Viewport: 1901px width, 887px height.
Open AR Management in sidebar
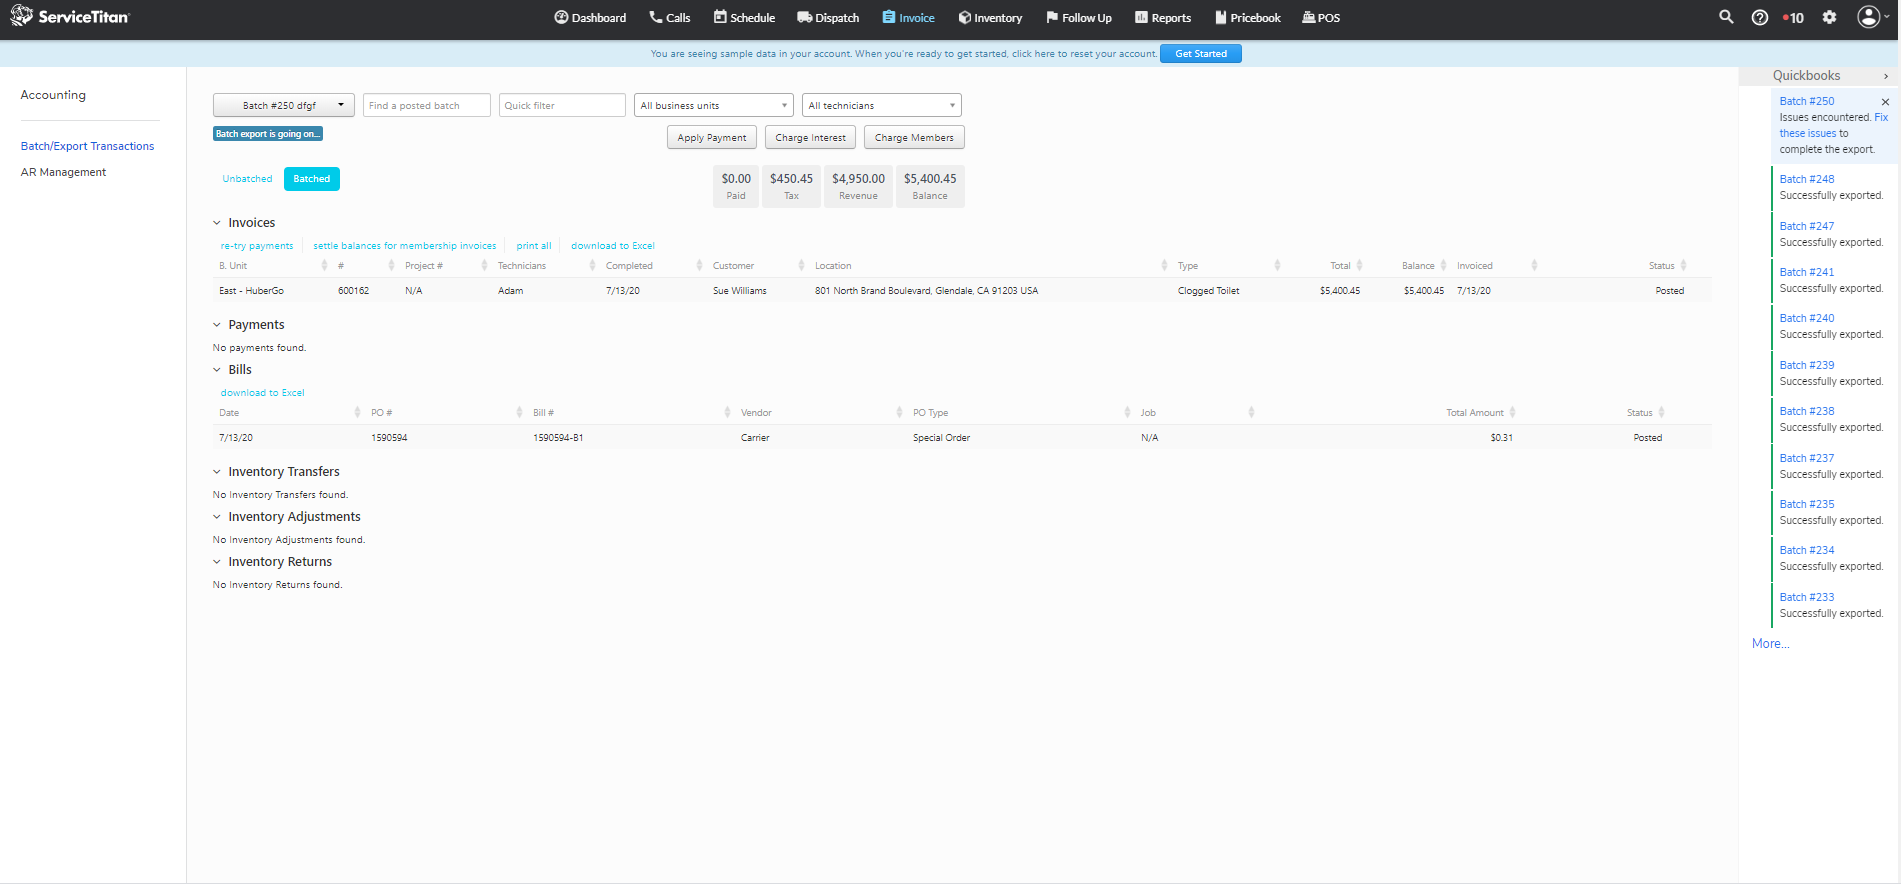click(x=63, y=172)
